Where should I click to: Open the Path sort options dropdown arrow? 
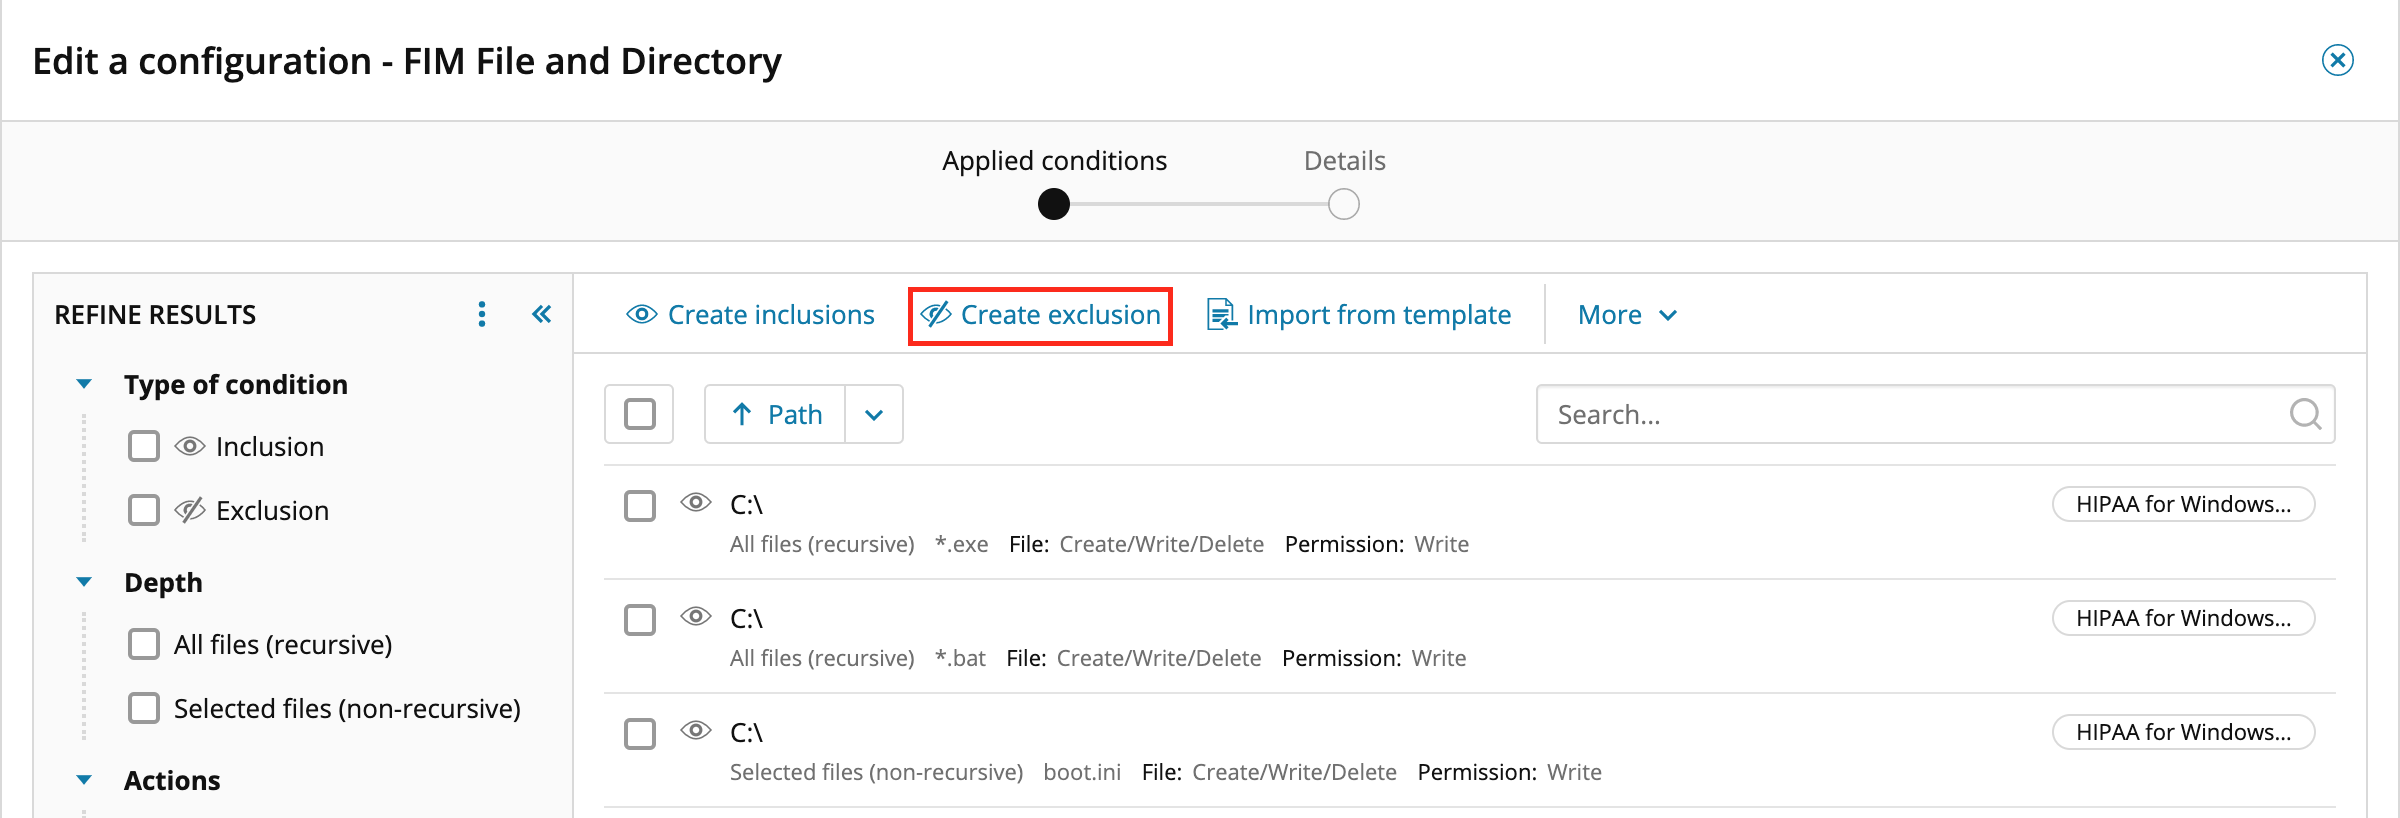[x=874, y=414]
